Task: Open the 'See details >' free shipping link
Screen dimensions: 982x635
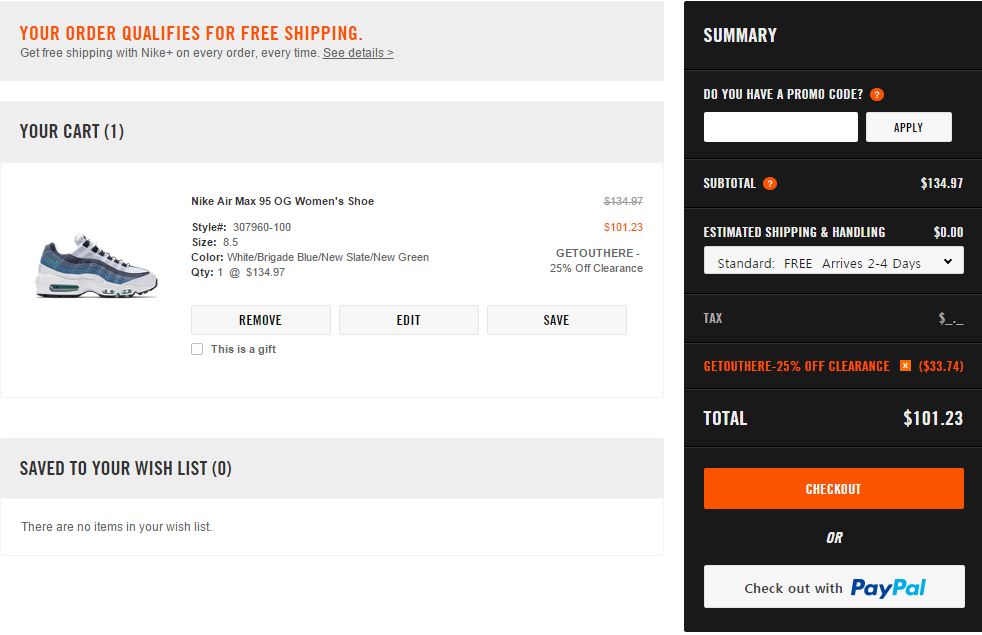Action: tap(358, 53)
